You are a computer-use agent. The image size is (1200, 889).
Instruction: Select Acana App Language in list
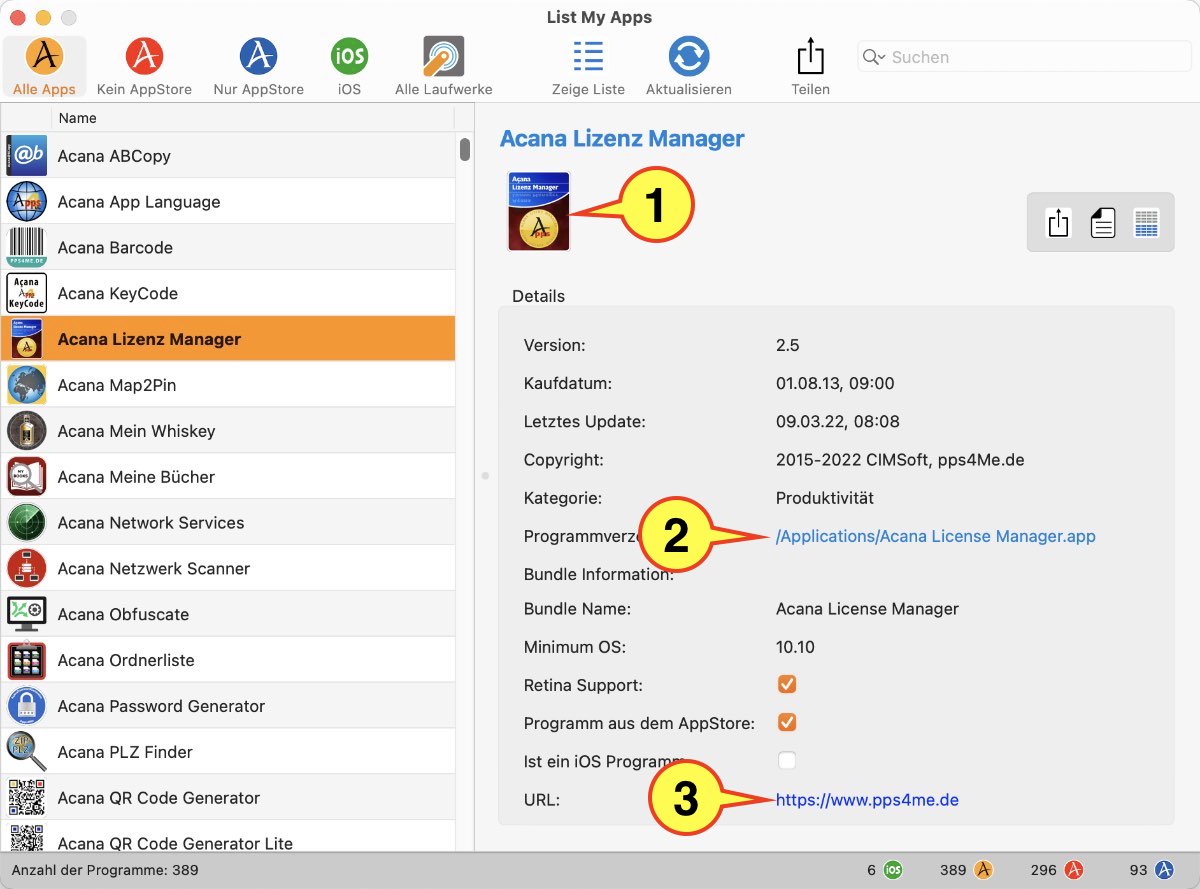(139, 202)
